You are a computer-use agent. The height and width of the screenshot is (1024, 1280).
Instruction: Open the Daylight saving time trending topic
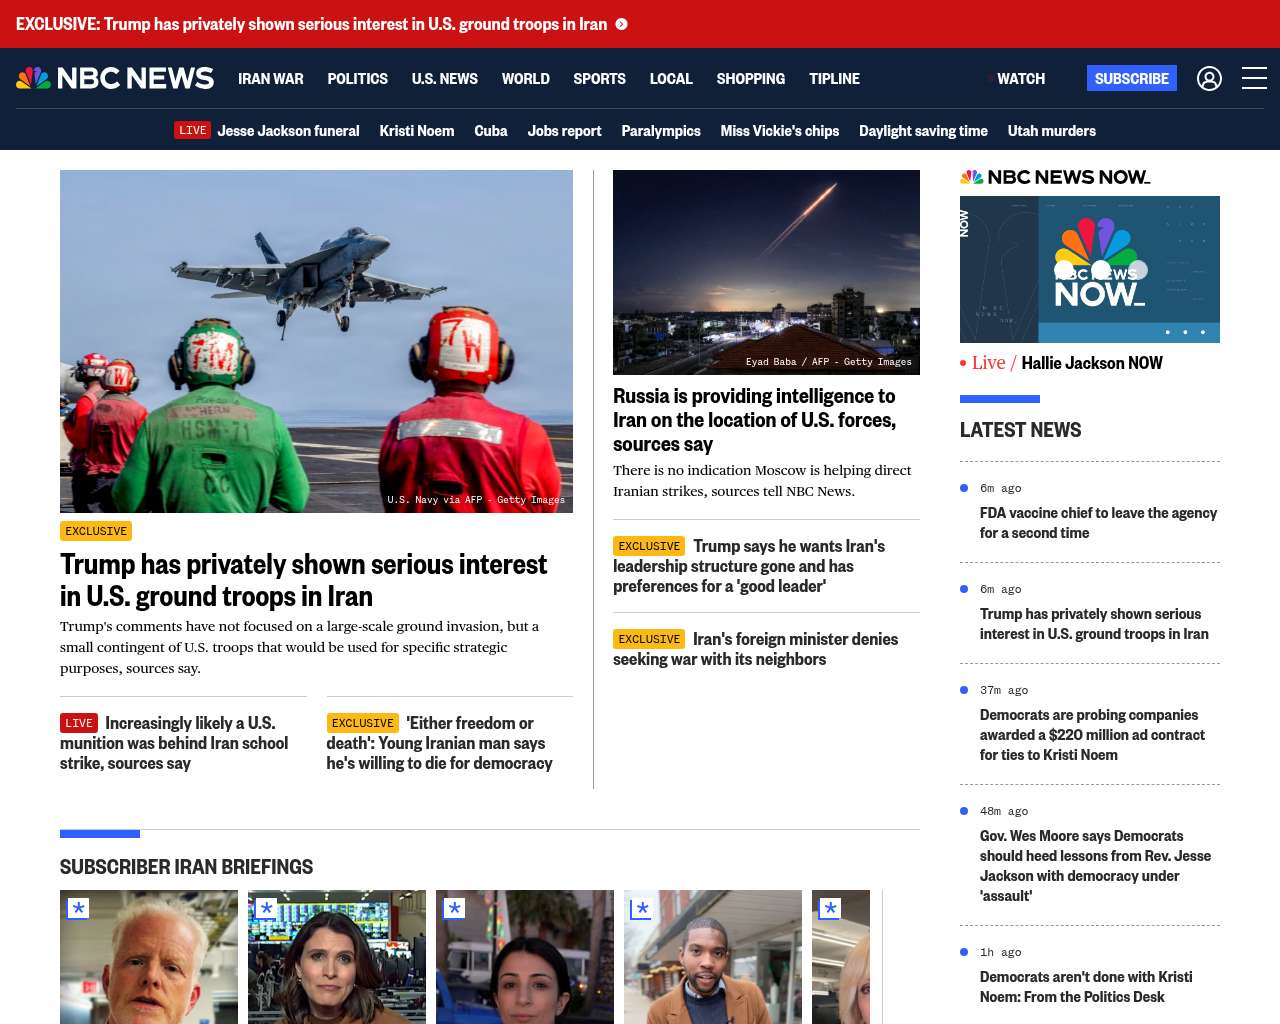[x=922, y=131]
